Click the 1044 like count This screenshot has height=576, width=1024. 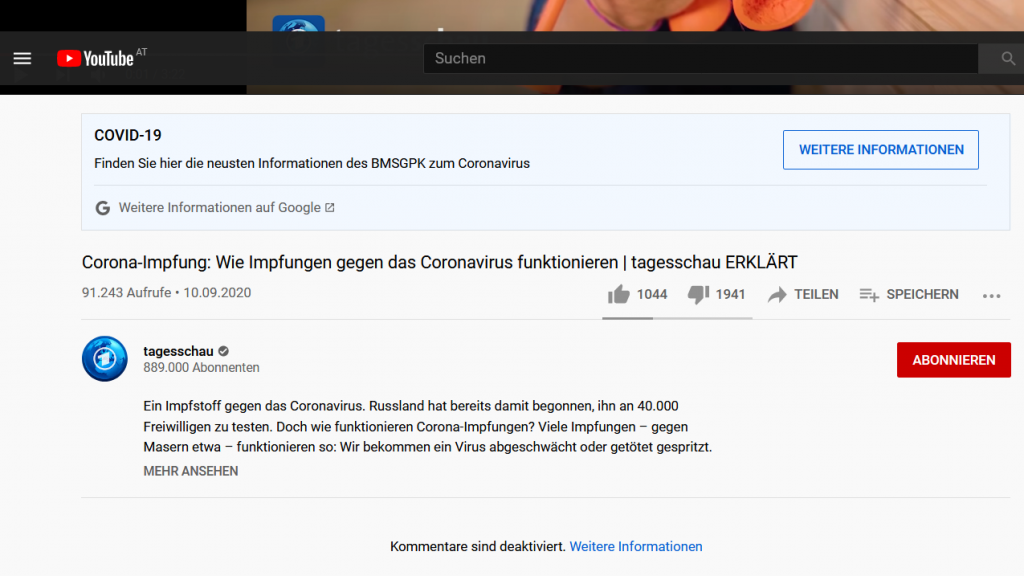(652, 295)
